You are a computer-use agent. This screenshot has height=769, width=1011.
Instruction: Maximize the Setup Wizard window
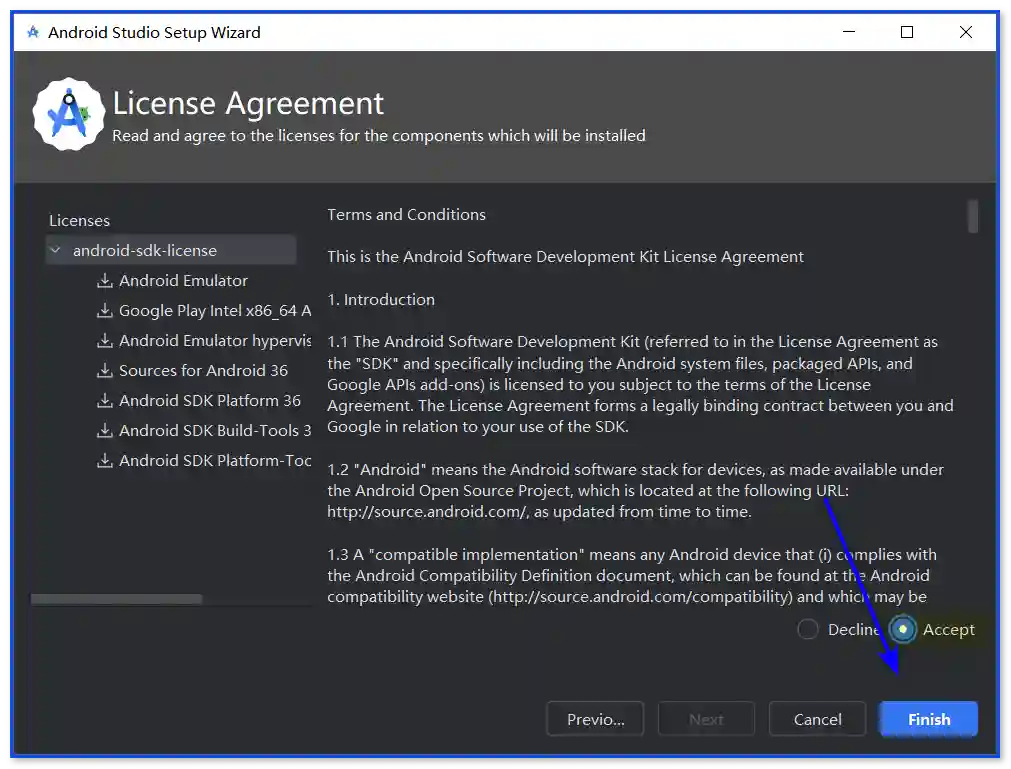(x=907, y=32)
